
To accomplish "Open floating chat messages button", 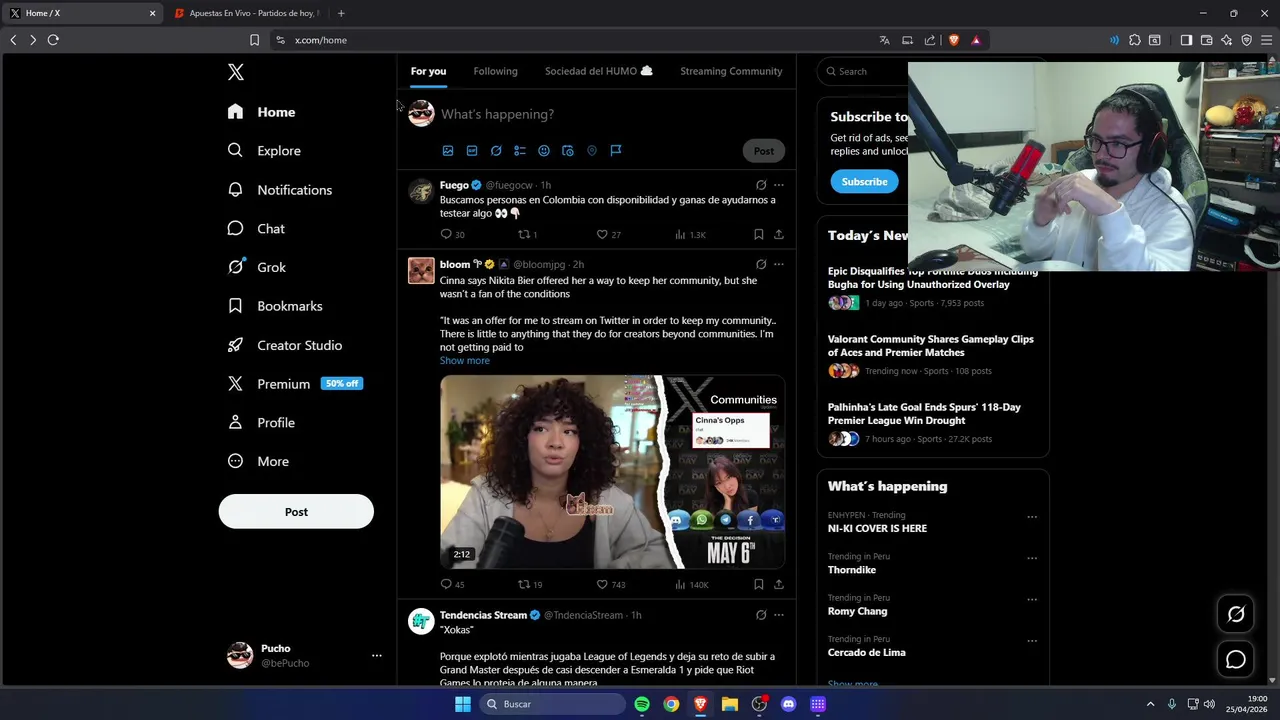I will (1236, 660).
